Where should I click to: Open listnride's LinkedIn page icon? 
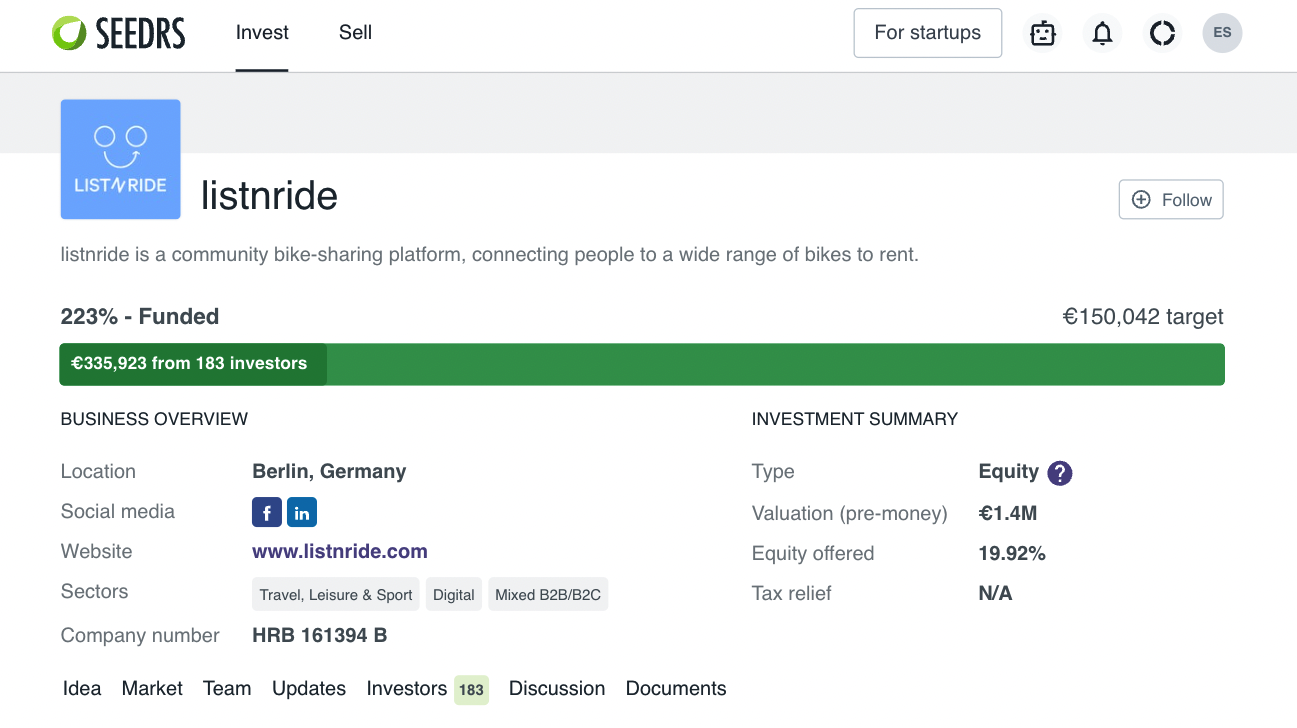point(302,513)
